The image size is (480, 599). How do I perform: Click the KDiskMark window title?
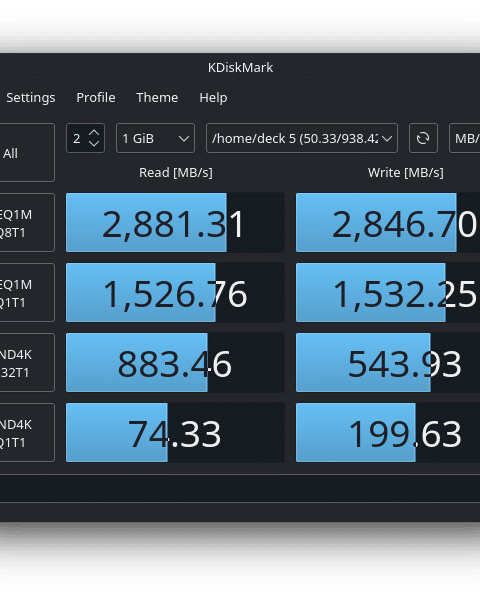(x=240, y=68)
